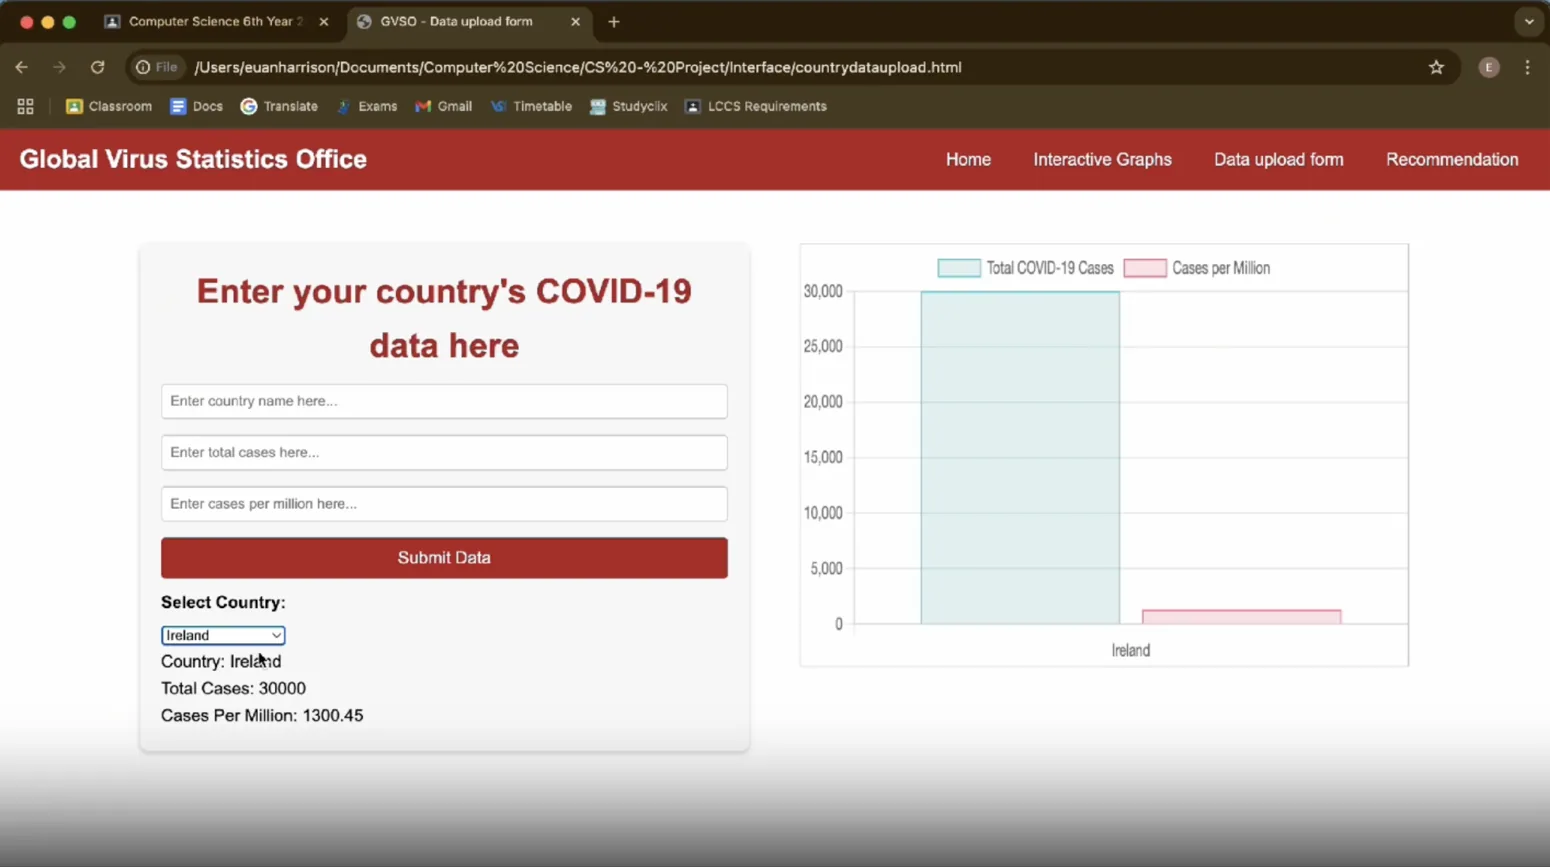Screen dimensions: 1550x867
Task: Click the browser address bar URL
Action: coord(578,67)
